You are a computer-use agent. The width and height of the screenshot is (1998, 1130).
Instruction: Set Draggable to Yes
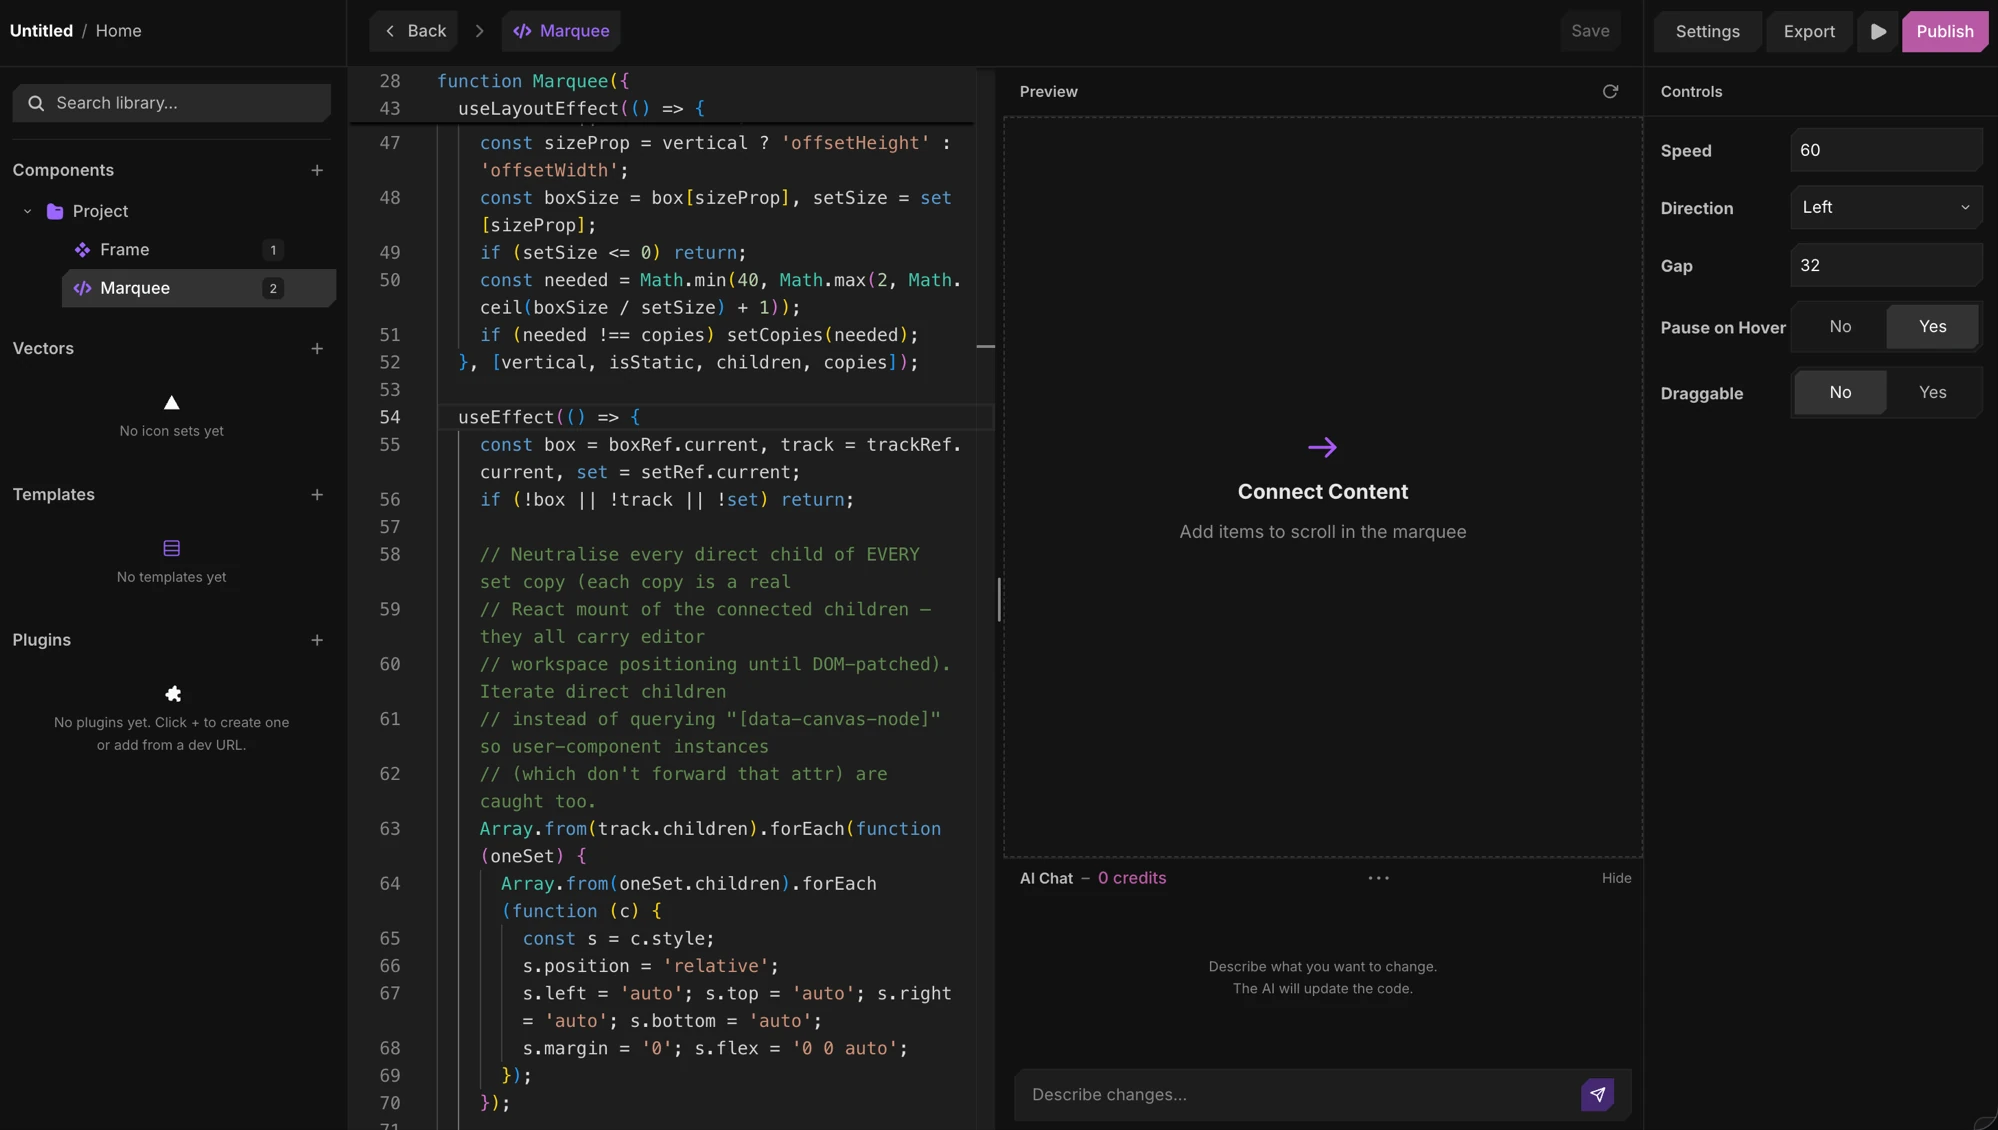(x=1932, y=393)
